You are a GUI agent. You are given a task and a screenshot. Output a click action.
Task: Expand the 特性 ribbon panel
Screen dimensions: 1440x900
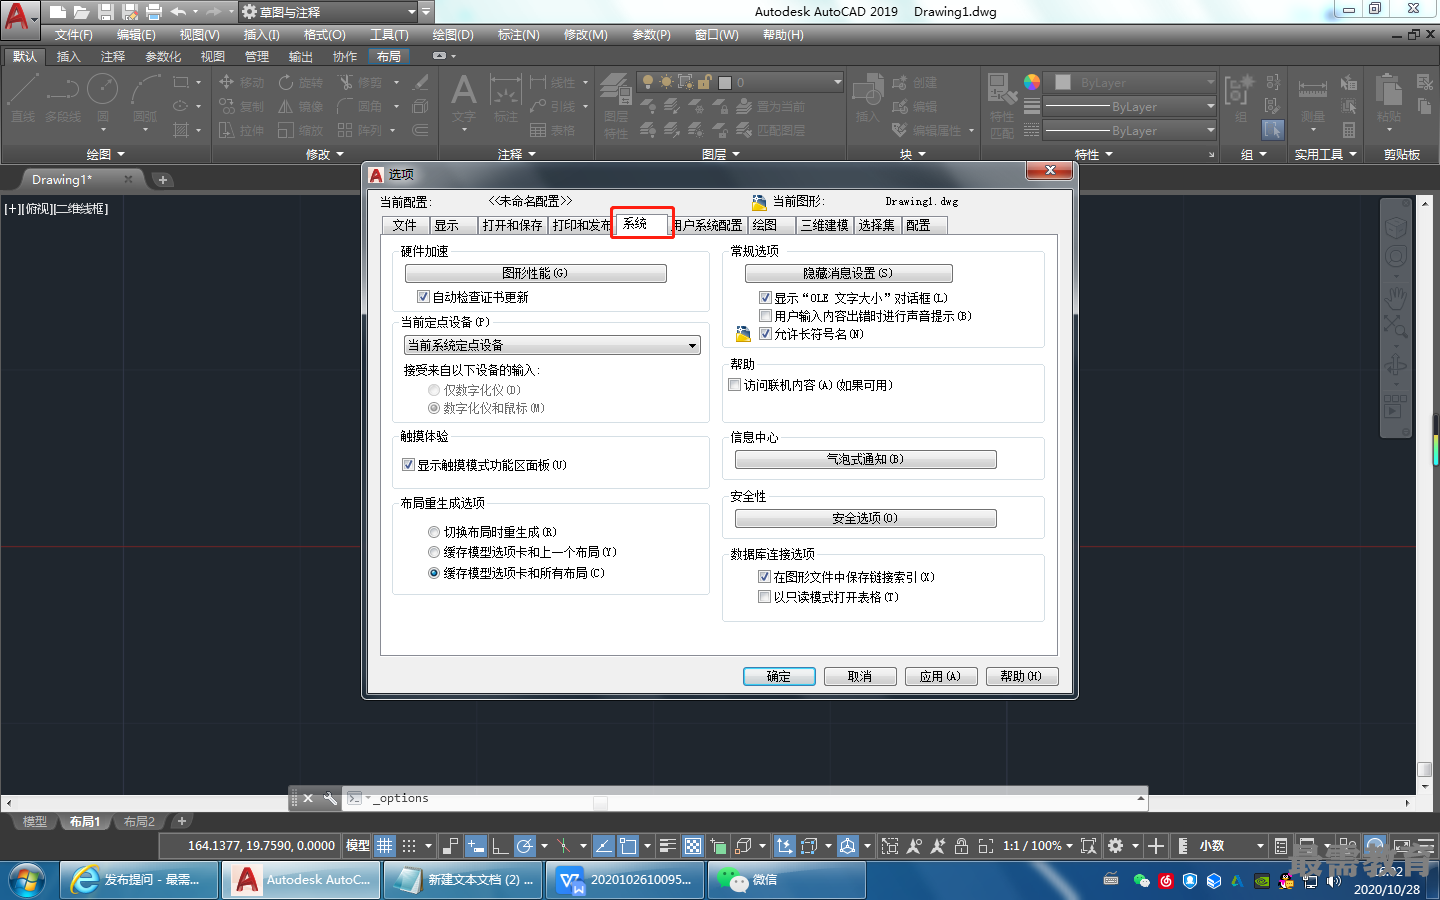pos(1094,154)
